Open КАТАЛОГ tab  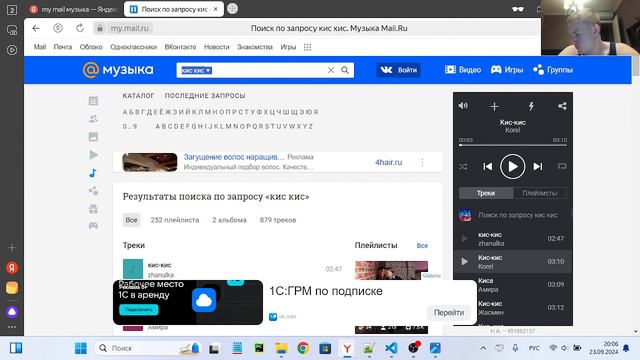138,96
